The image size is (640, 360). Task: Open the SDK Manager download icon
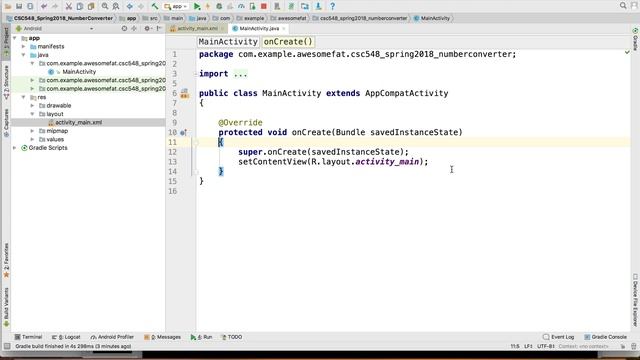pyautogui.click(x=318, y=6)
